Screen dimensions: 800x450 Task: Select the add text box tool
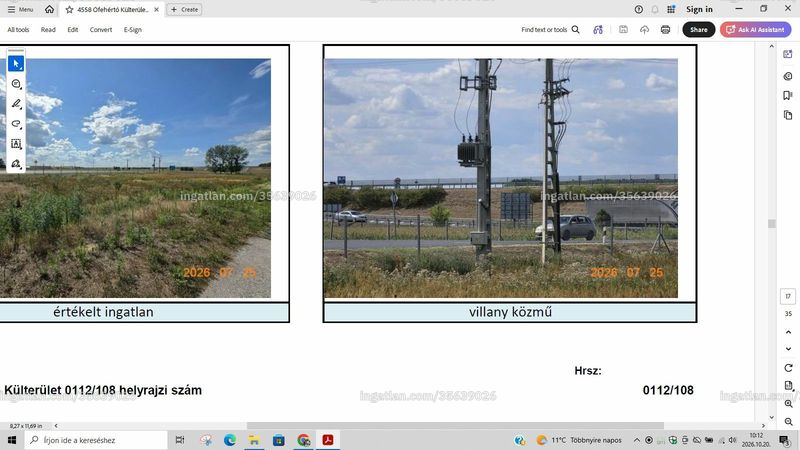16,144
